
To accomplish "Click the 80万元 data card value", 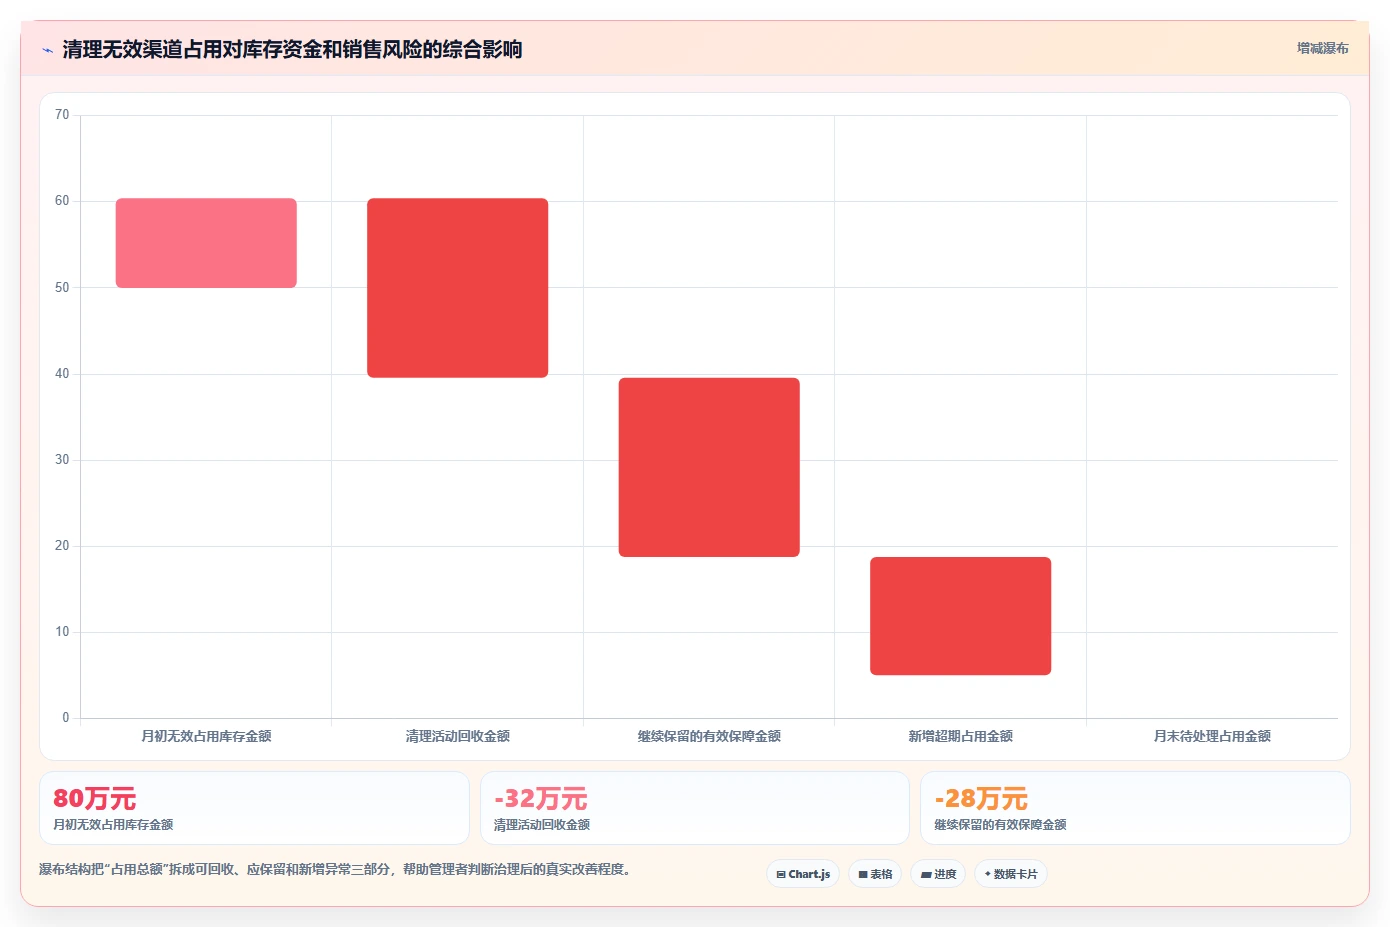I will [94, 799].
